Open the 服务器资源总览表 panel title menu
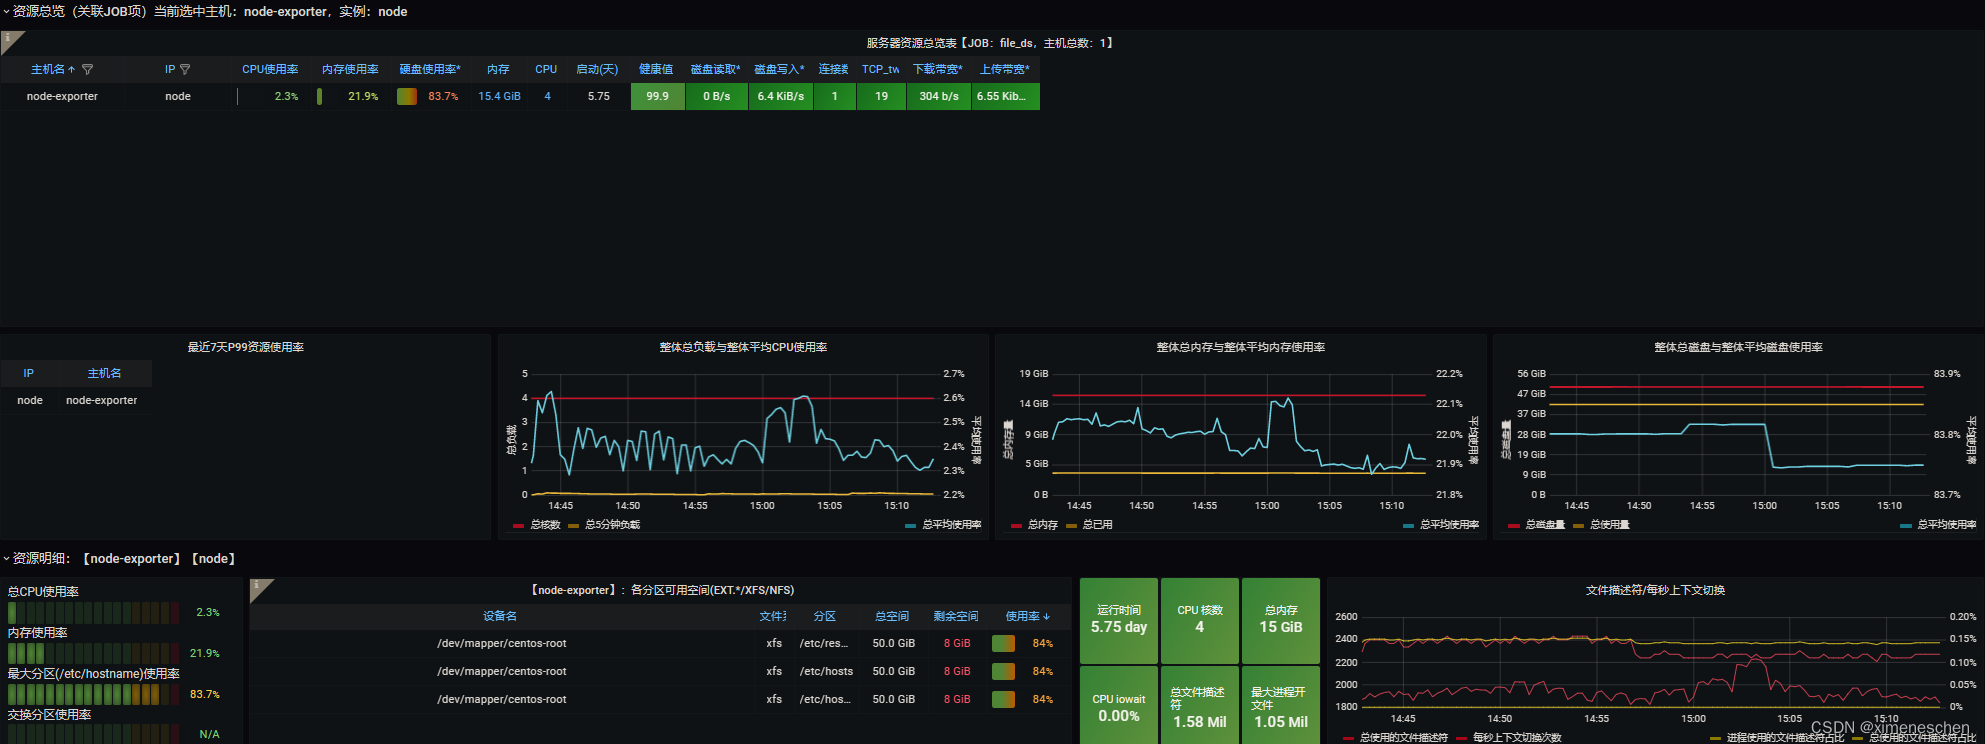Image resolution: width=1985 pixels, height=744 pixels. click(990, 43)
